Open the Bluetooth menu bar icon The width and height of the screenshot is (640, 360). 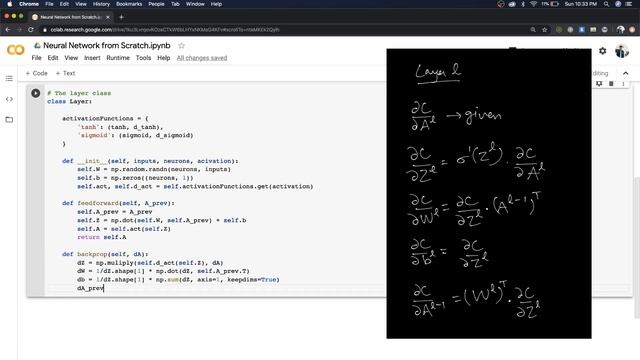tap(523, 4)
